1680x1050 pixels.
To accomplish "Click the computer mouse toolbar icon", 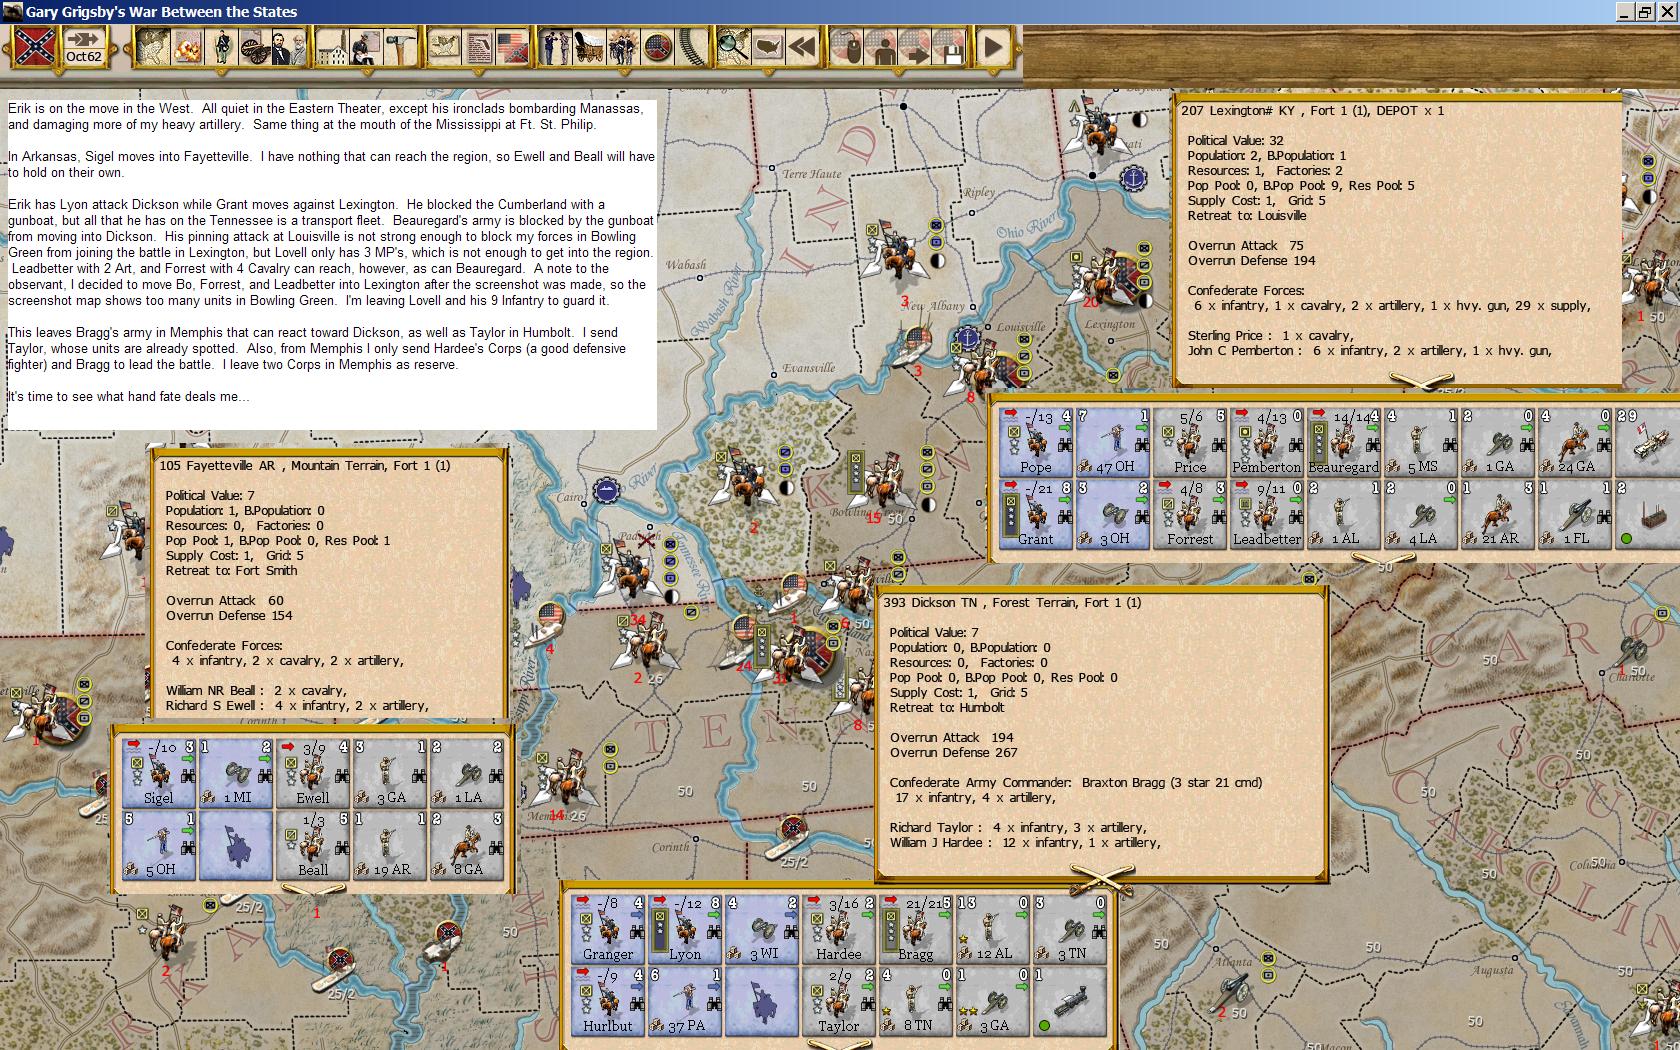I will point(848,46).
